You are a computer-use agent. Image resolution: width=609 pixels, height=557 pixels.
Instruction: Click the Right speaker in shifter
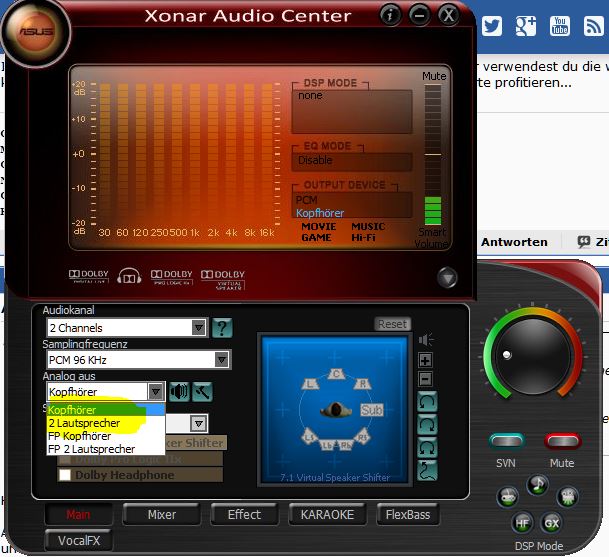point(362,384)
